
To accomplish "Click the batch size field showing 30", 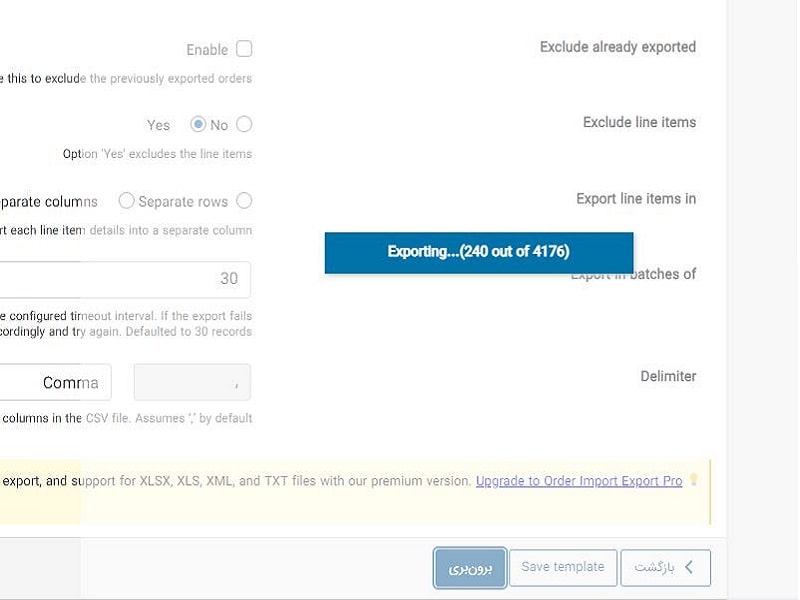I will [x=125, y=279].
